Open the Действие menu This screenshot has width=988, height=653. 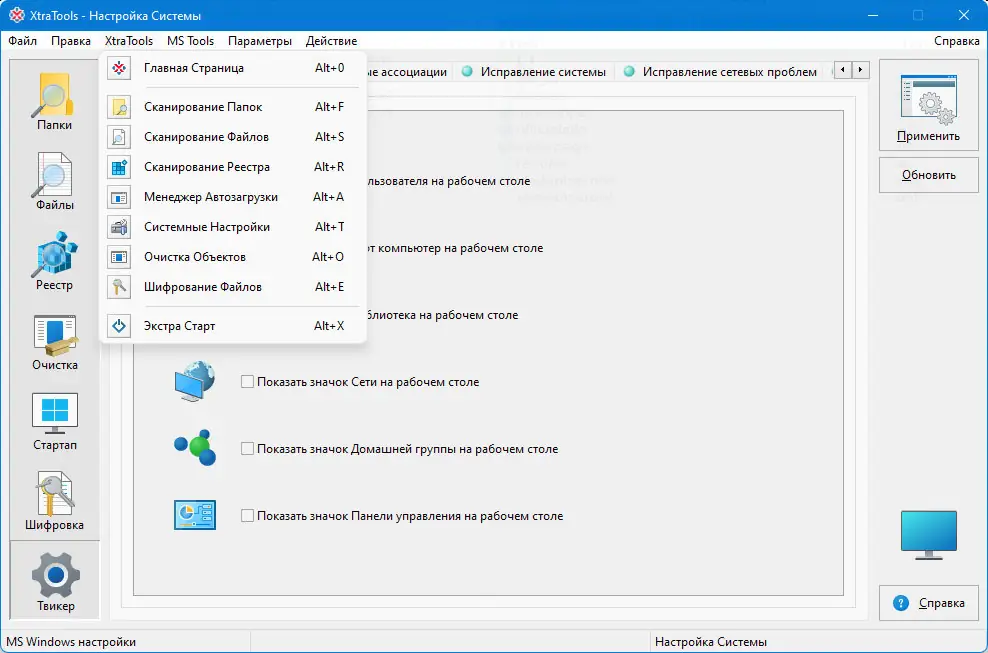point(331,41)
